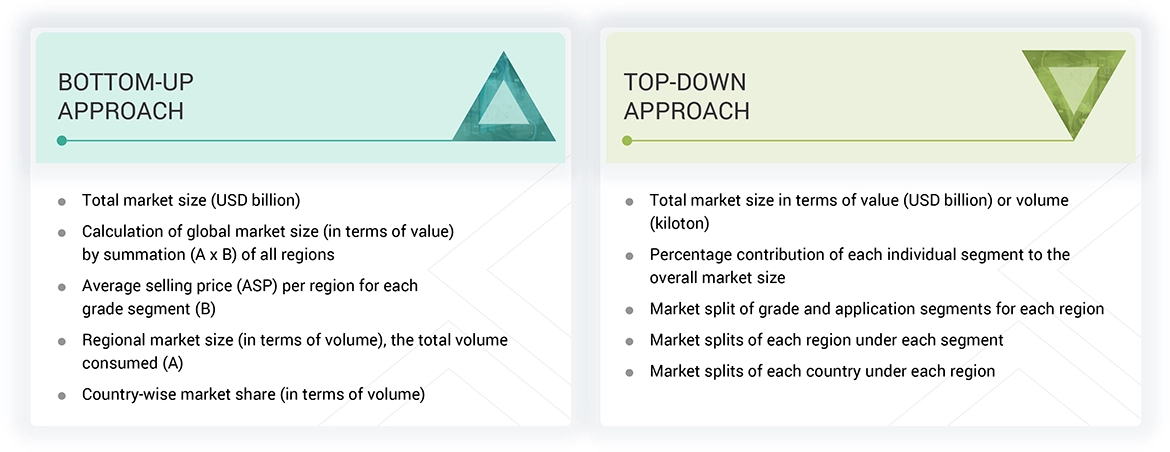This screenshot has height=452, width=1170.
Task: Select the 'TOP-DOWN APPROACH' heading
Action: point(686,96)
